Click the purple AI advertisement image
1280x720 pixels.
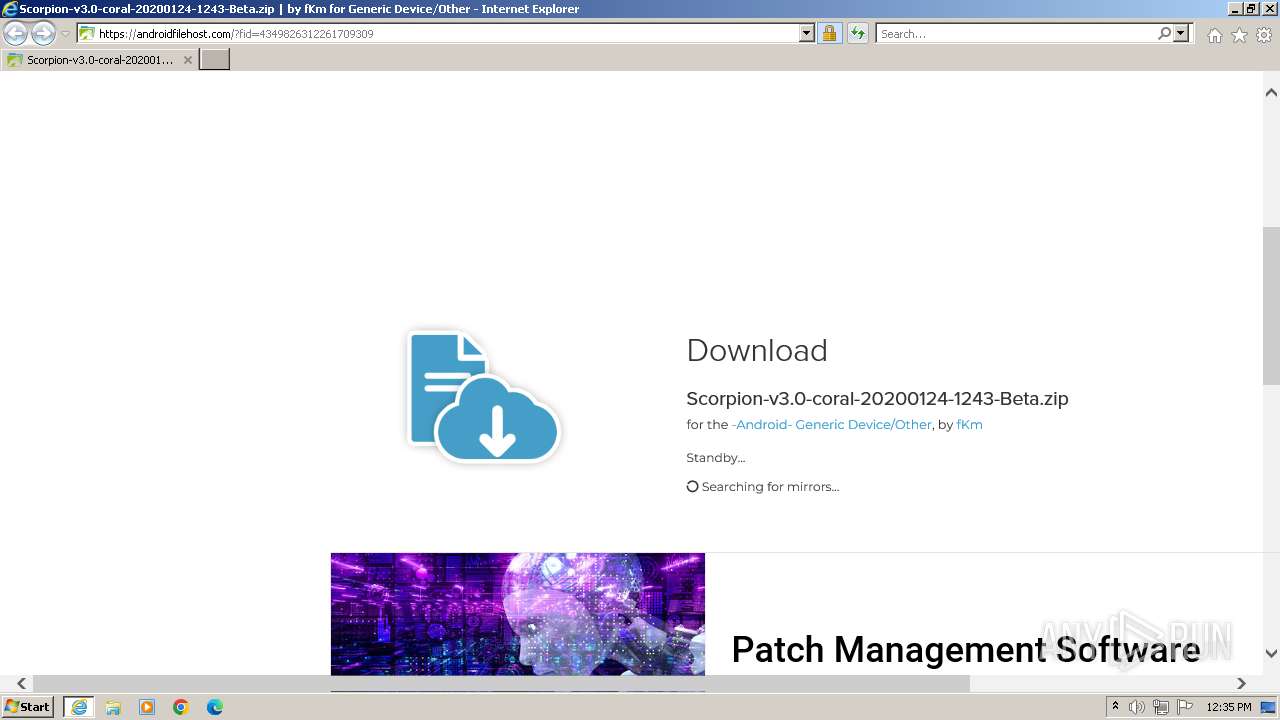coord(518,615)
